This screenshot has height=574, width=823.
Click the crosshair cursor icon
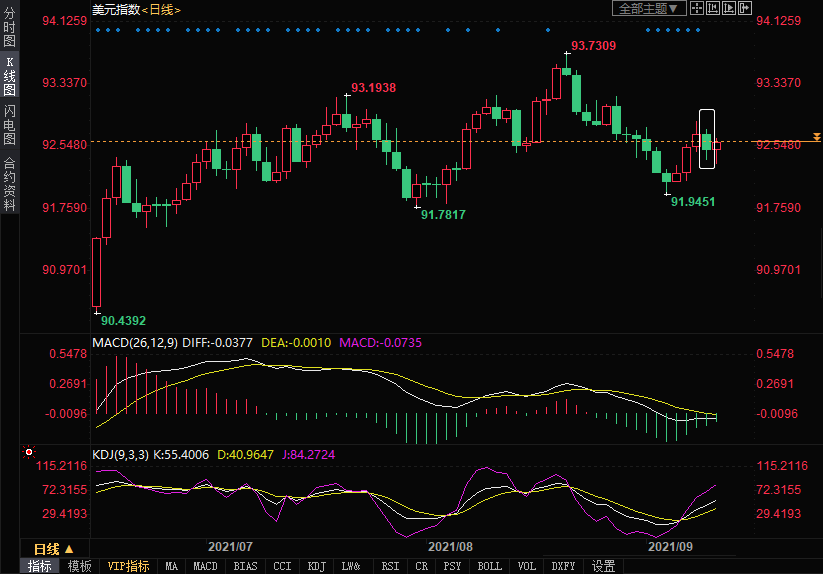697,8
